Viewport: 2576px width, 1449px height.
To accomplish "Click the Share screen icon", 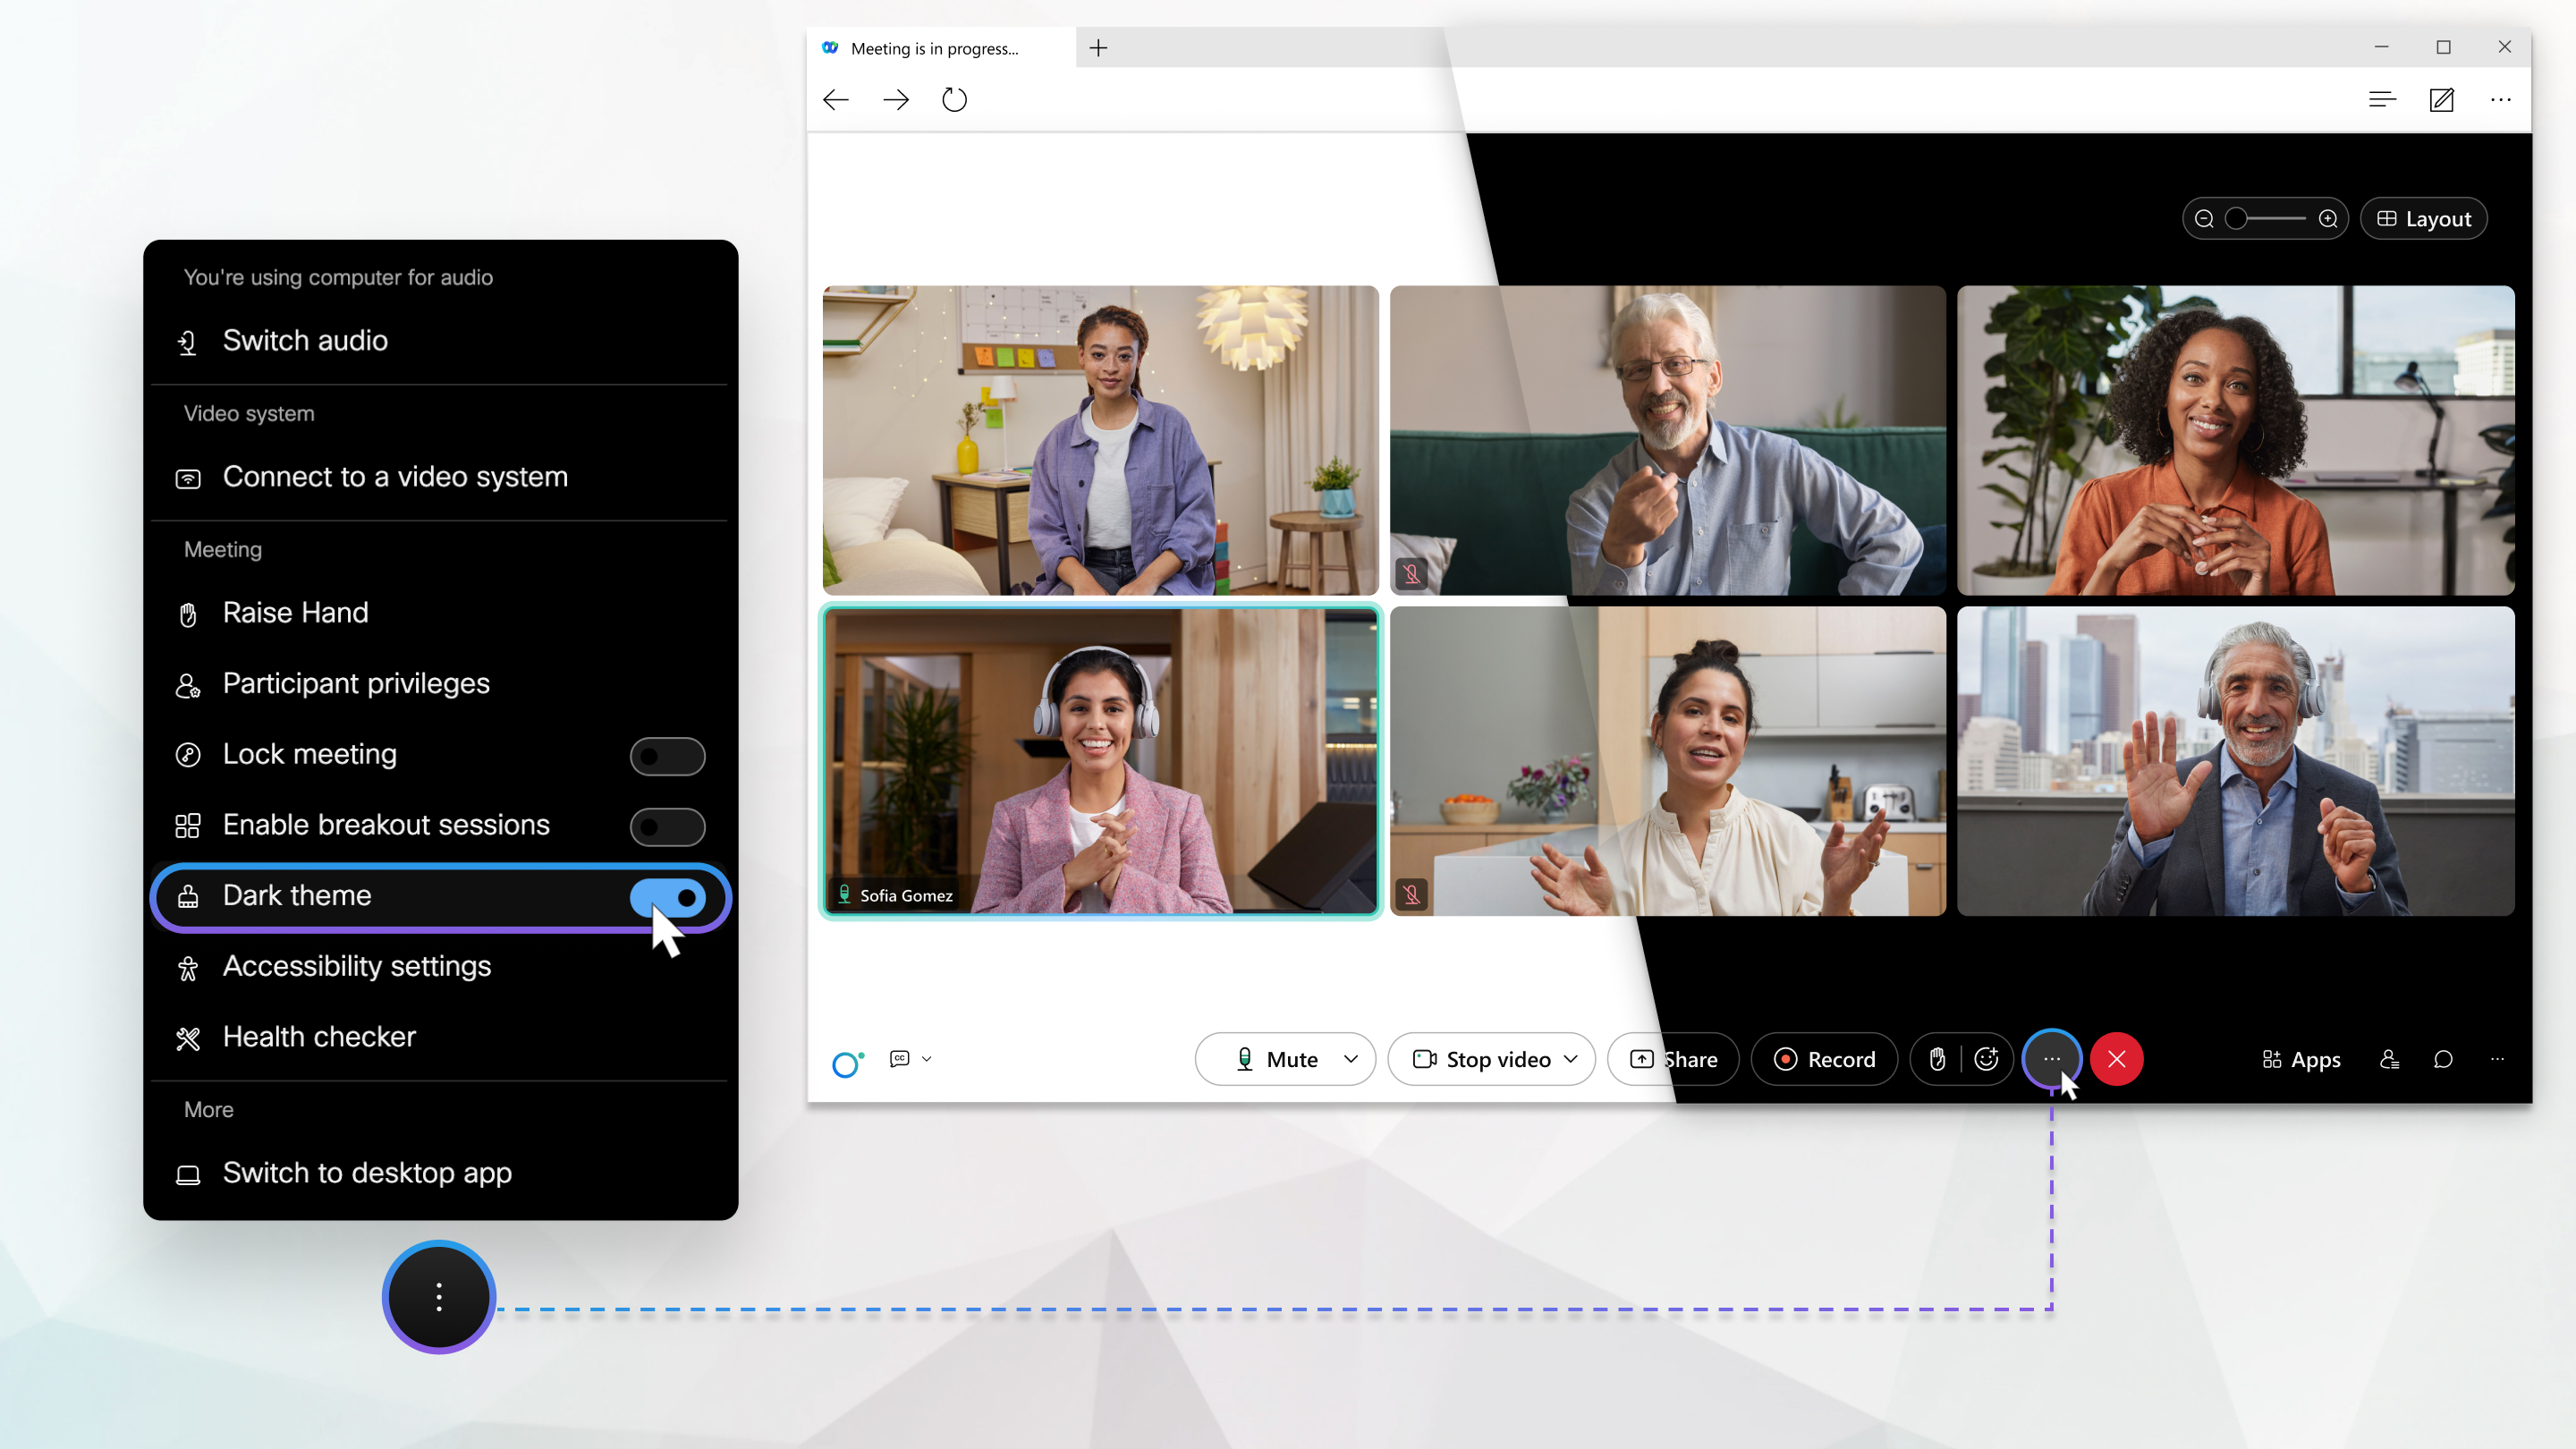I will click(x=1674, y=1058).
